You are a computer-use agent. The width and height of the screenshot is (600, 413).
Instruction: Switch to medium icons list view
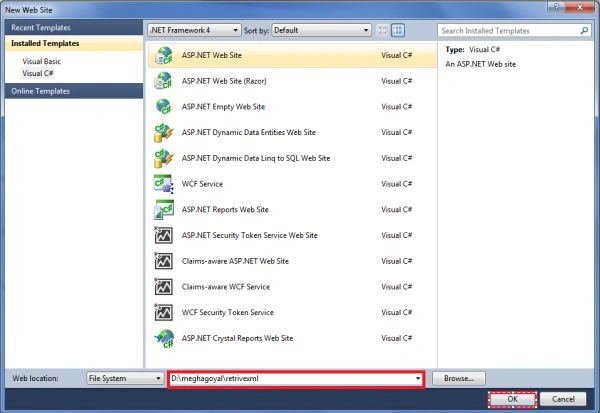click(x=398, y=30)
